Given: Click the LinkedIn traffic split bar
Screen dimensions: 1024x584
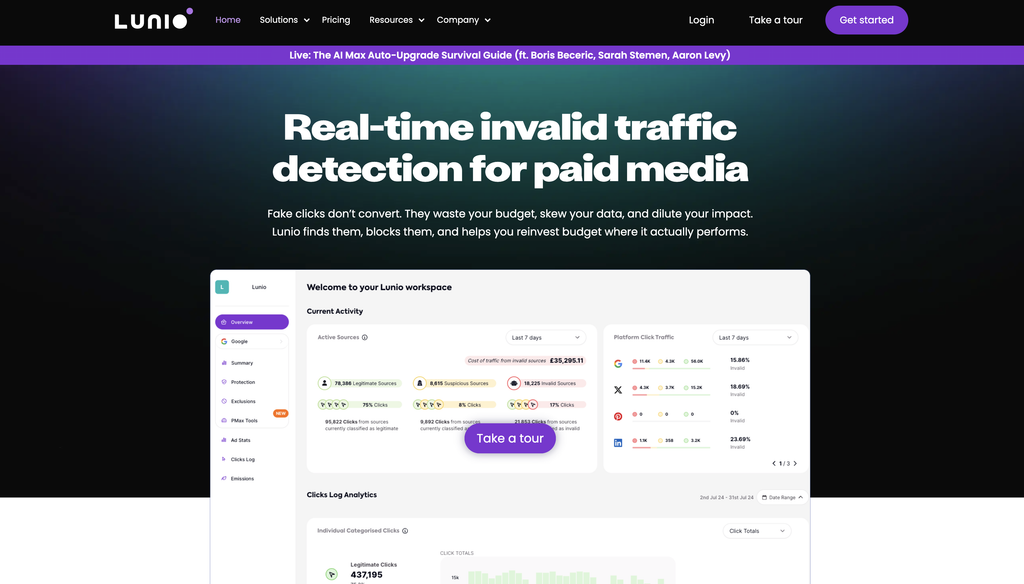Looking at the screenshot, I should coord(671,447).
